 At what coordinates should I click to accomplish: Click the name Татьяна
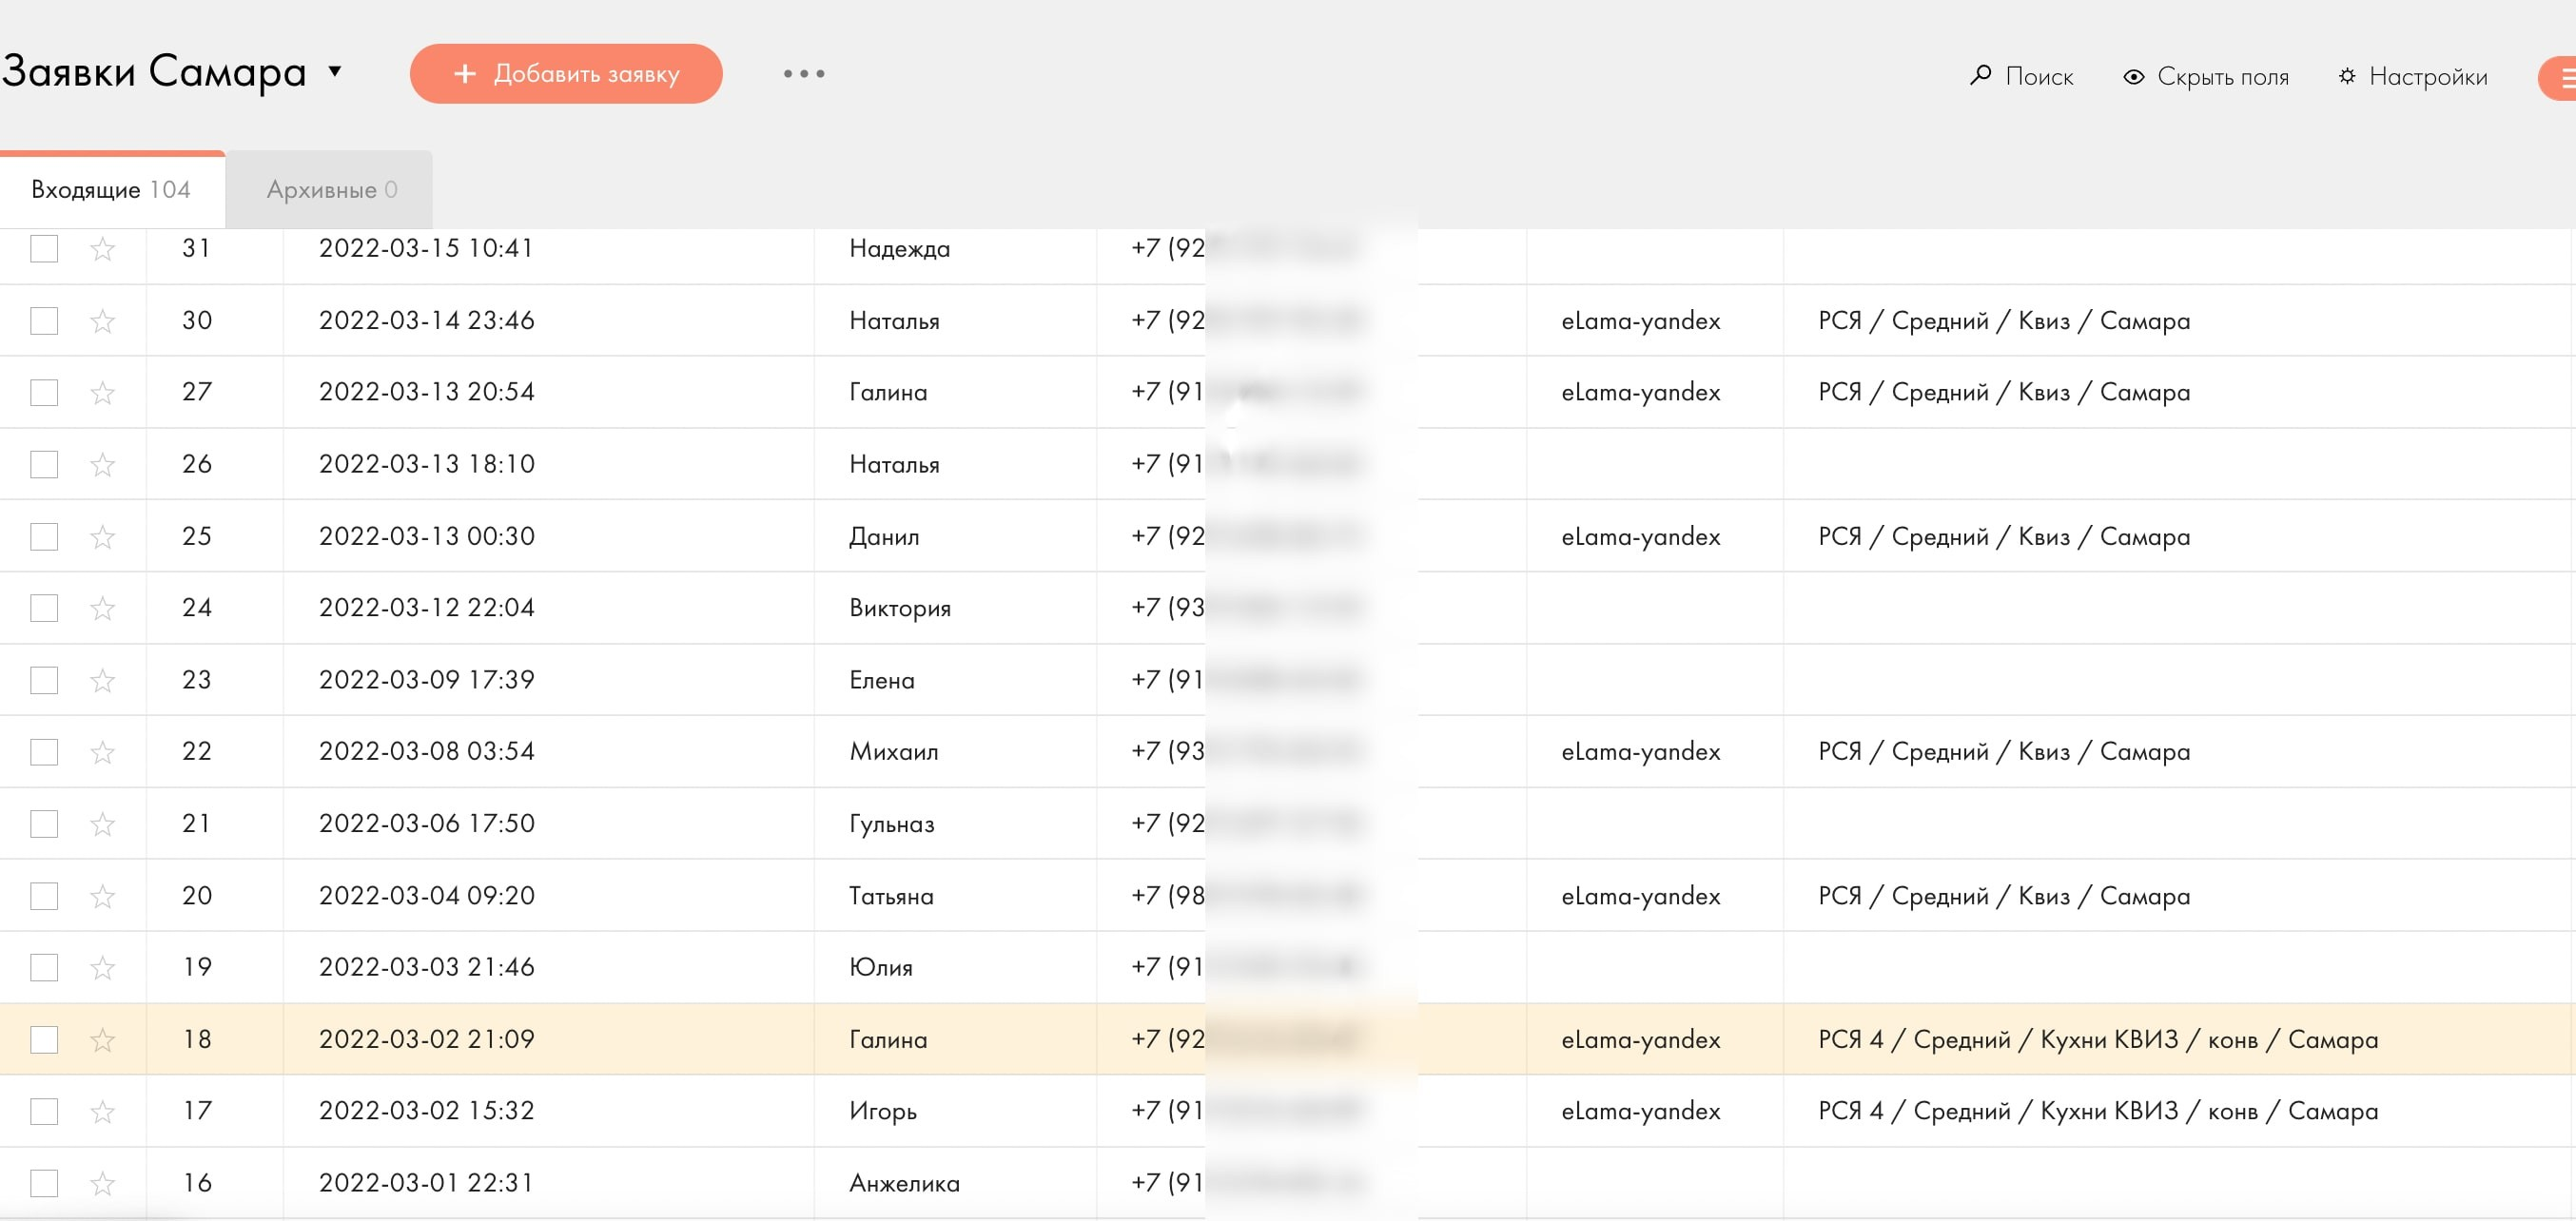pos(891,896)
